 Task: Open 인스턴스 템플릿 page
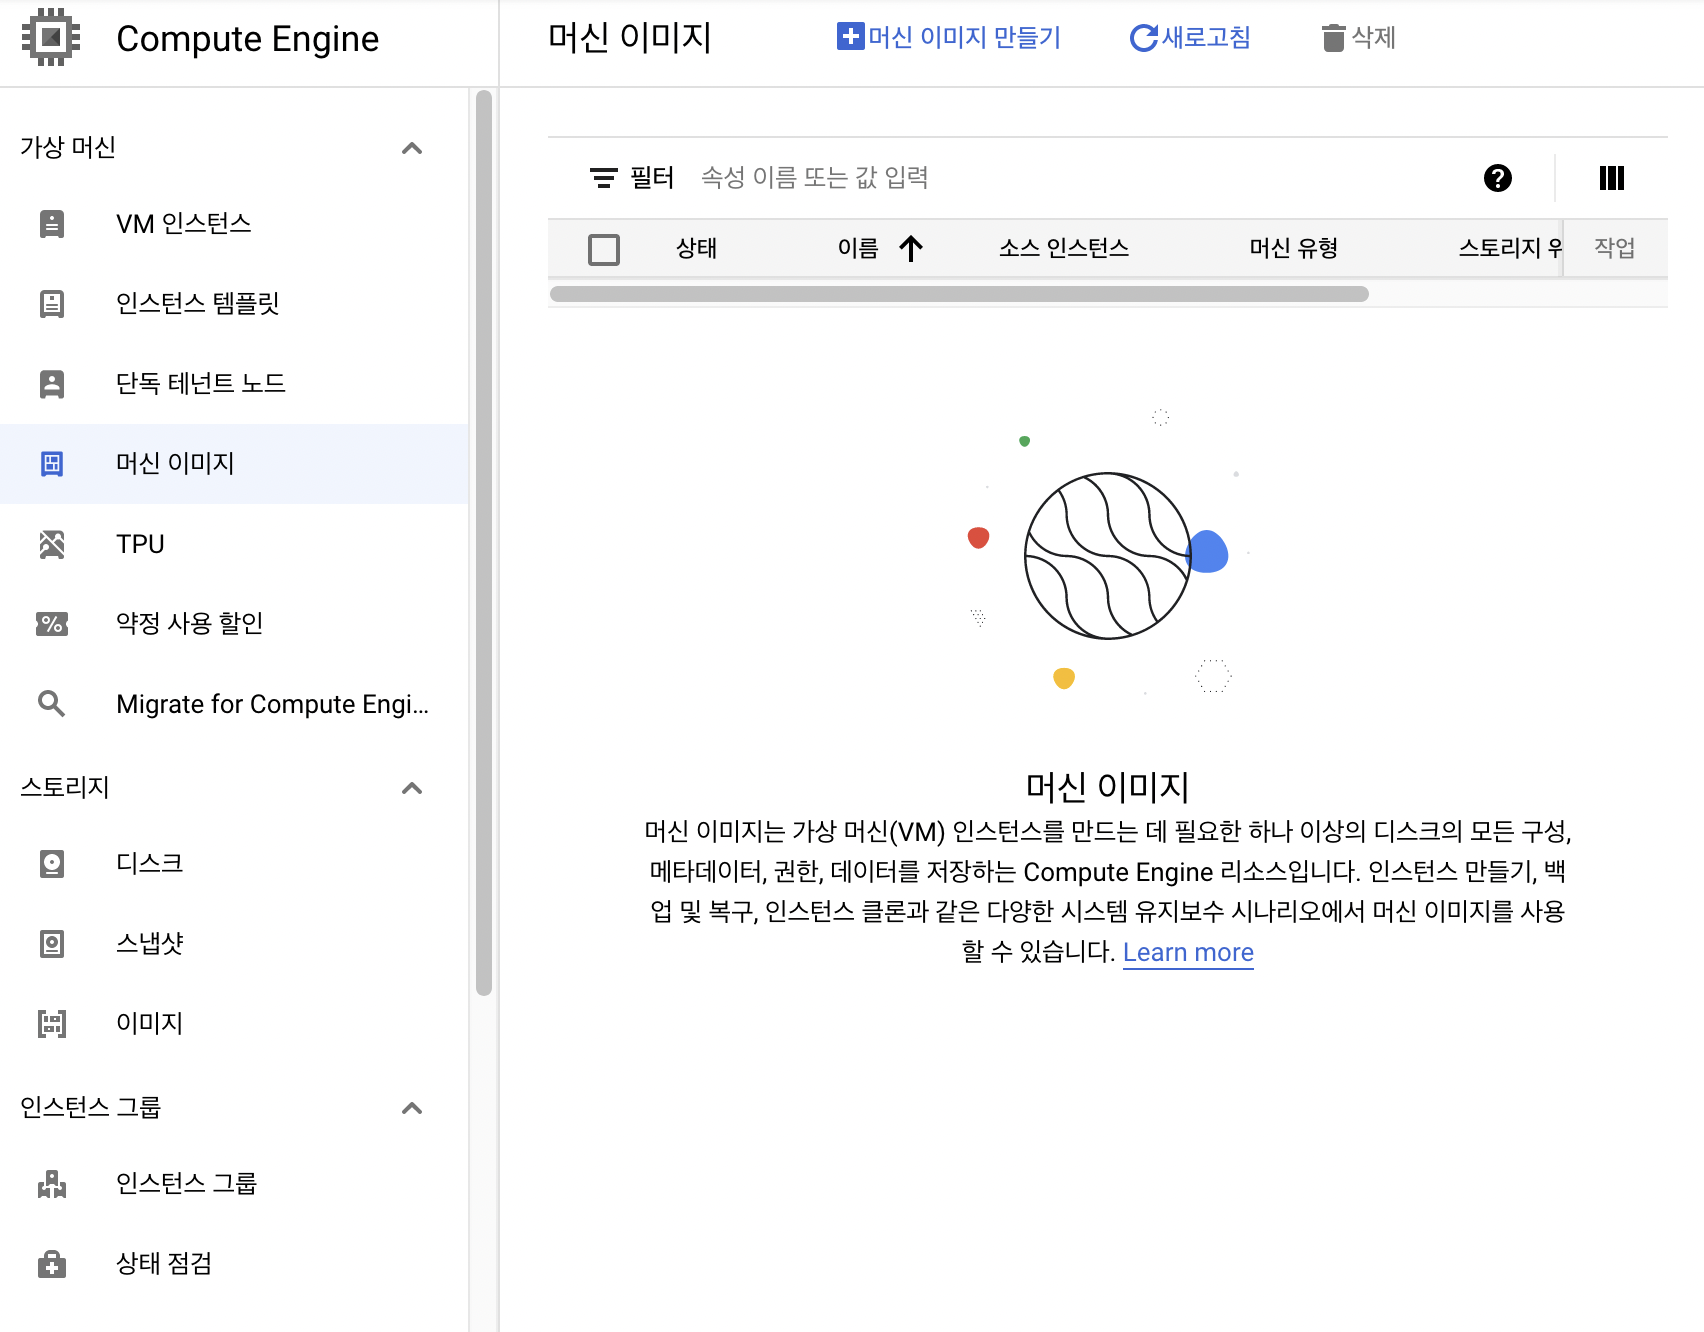[x=234, y=304]
